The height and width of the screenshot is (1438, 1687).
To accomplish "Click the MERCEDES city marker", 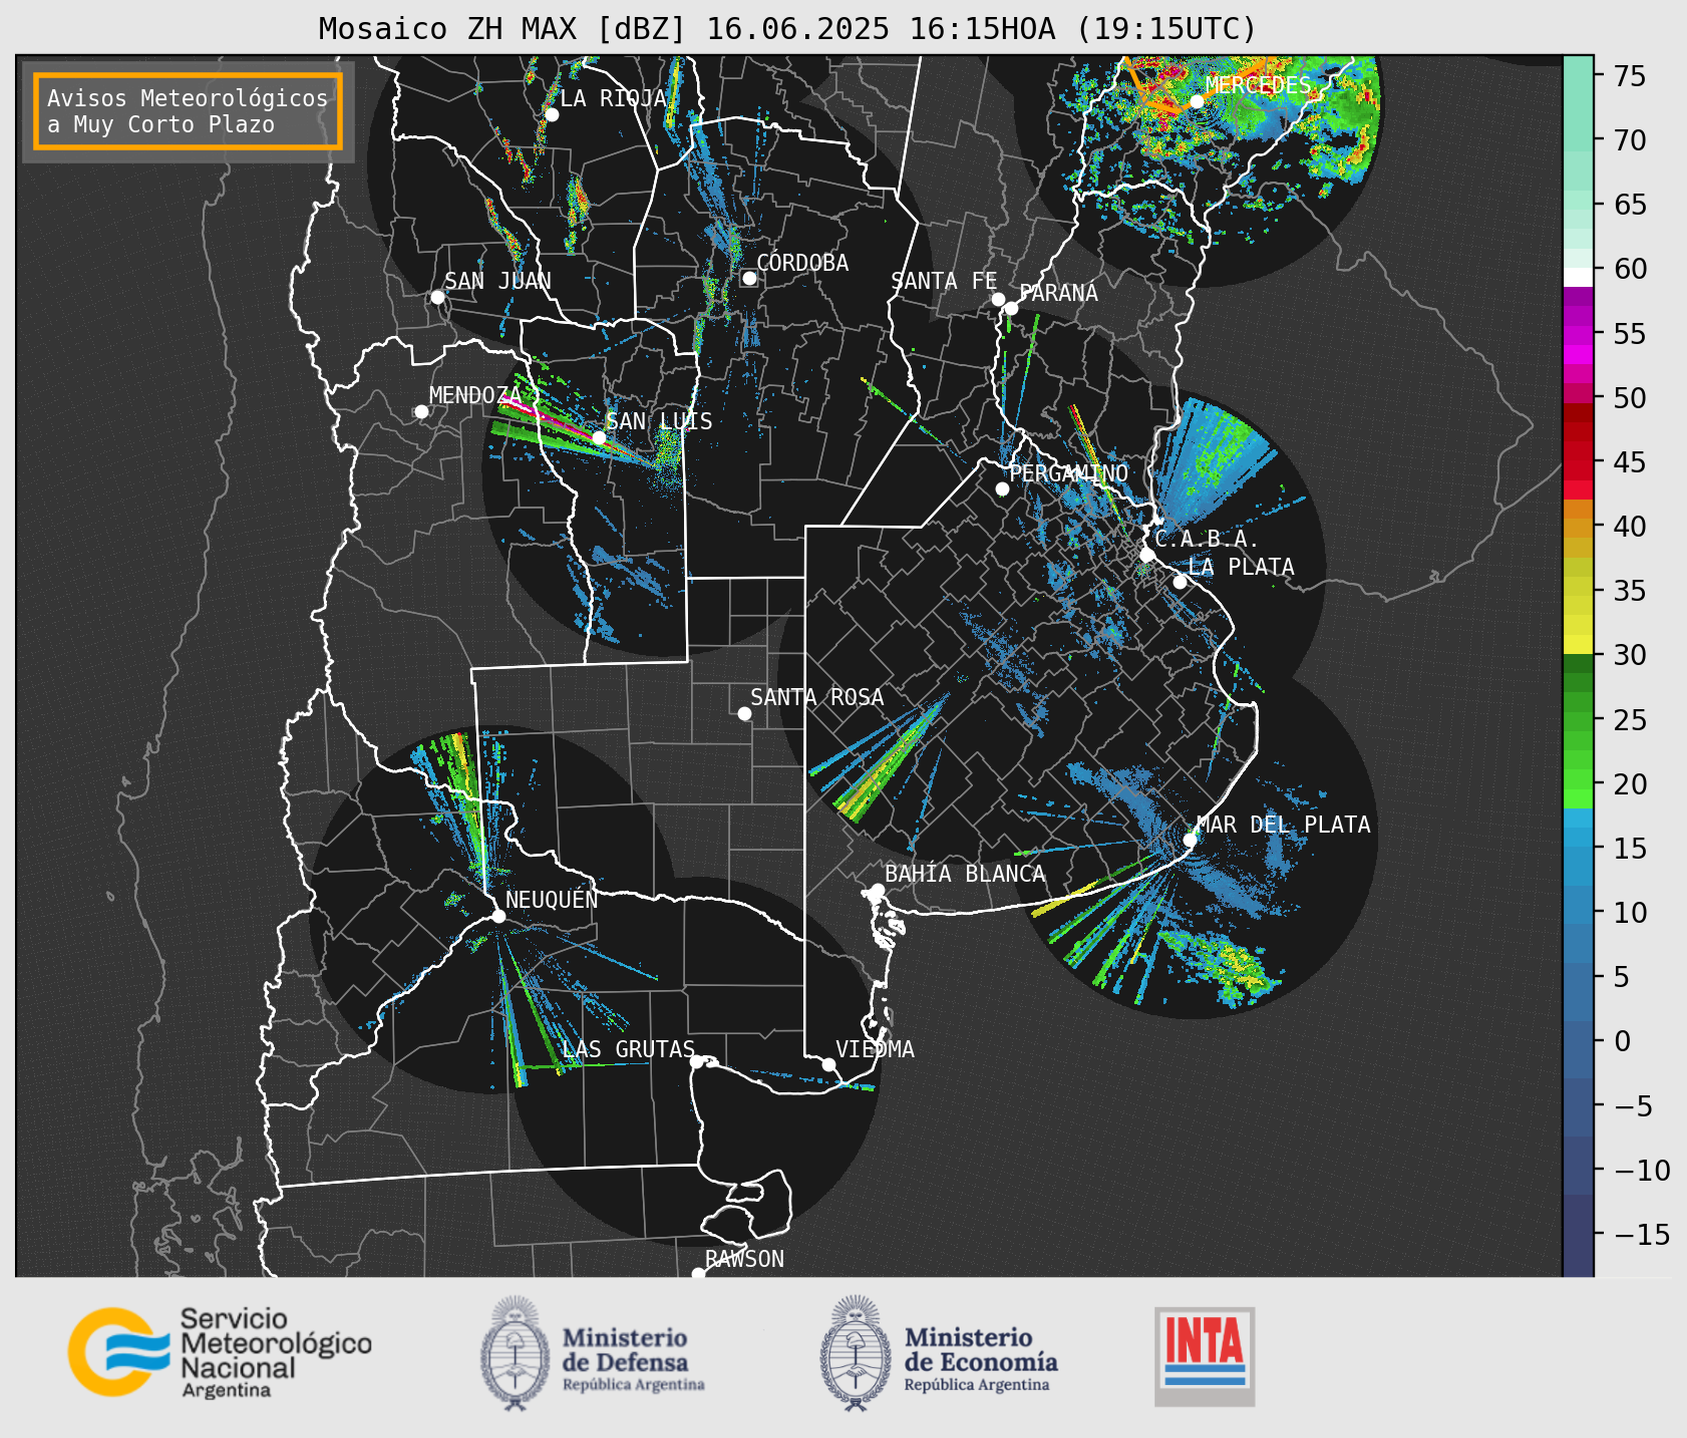I will [x=1196, y=101].
